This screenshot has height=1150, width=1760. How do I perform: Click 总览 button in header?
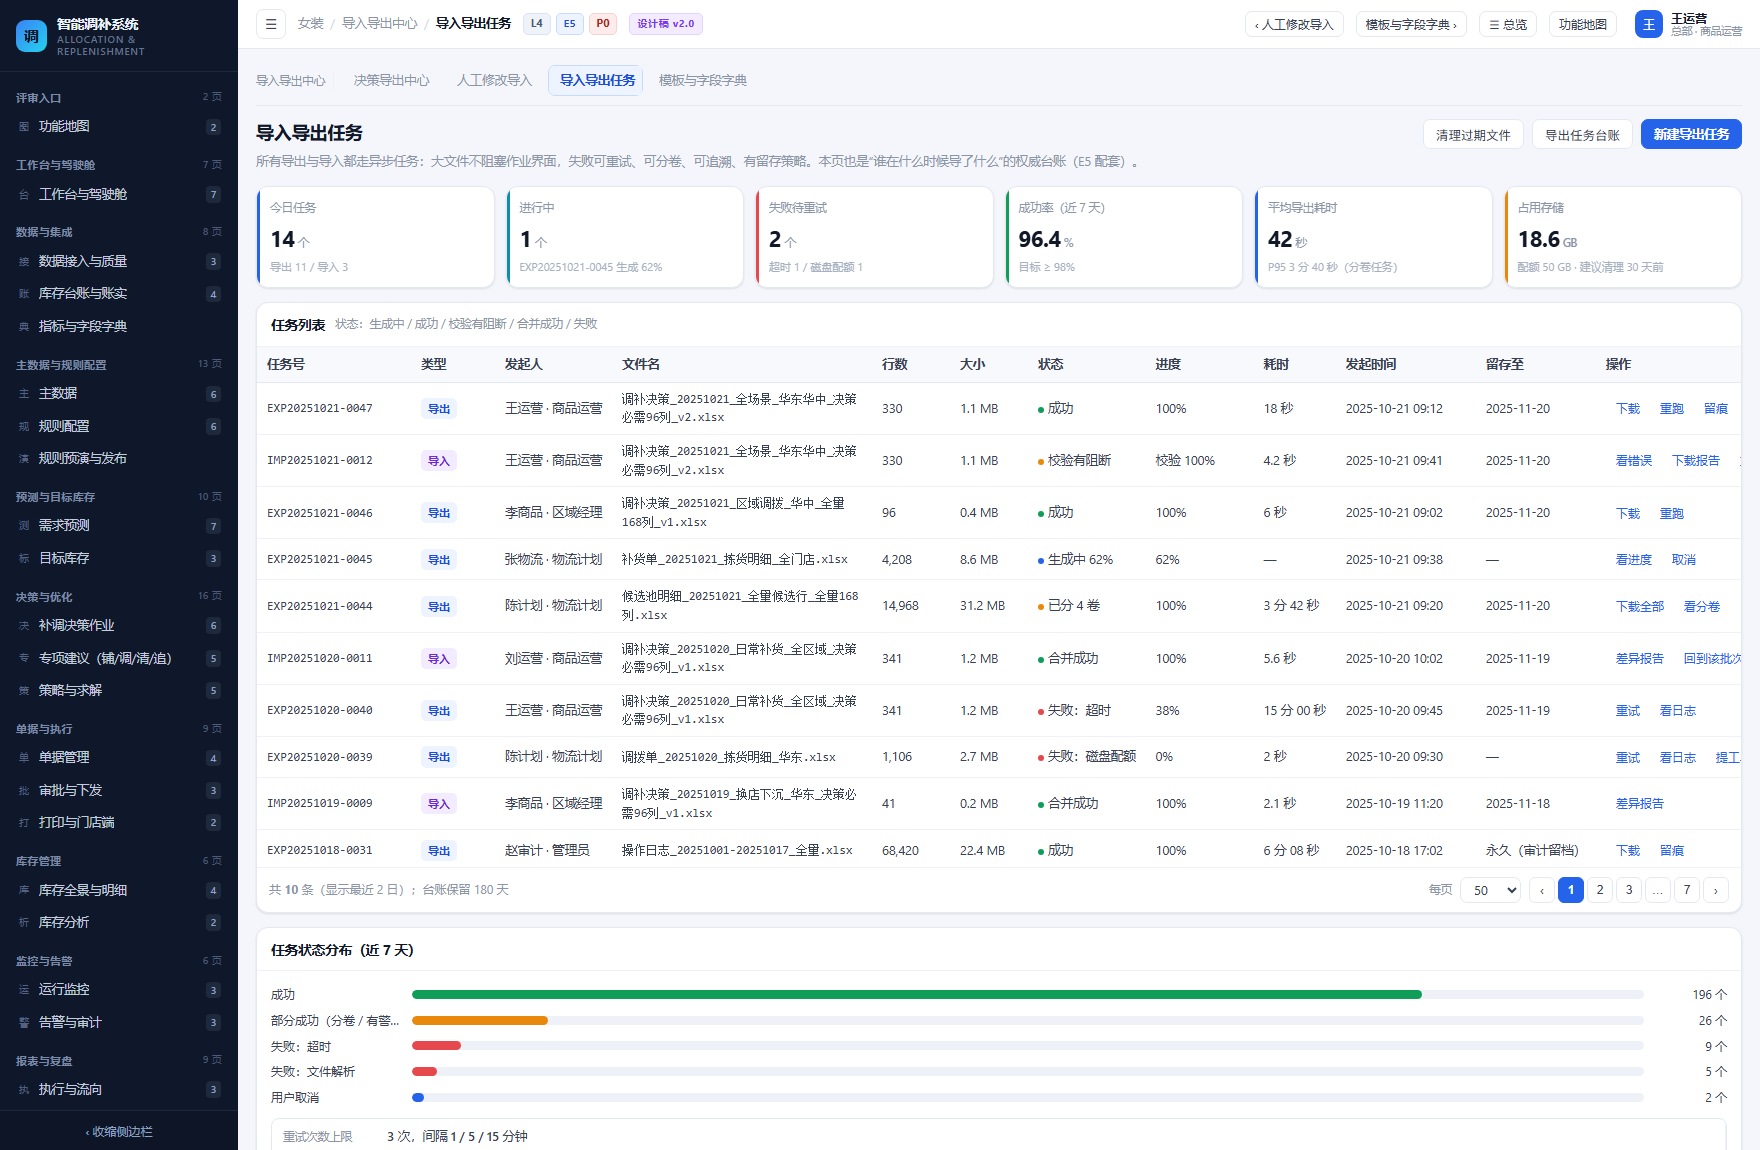coord(1508,24)
